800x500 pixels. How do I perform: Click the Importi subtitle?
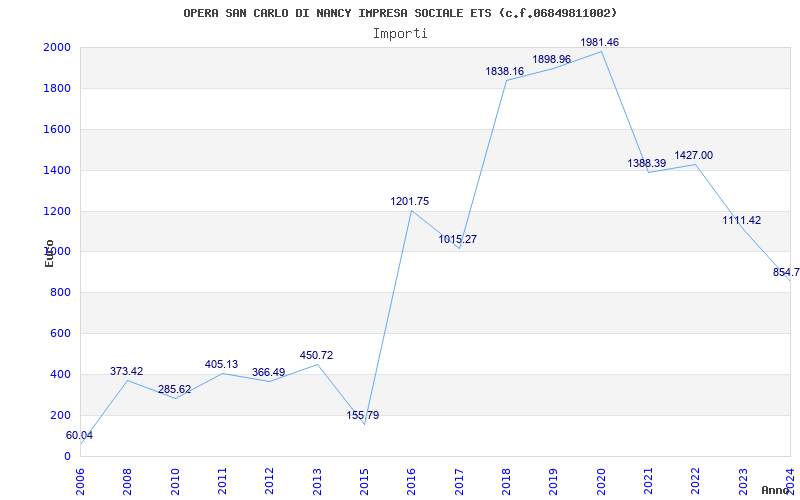[x=400, y=34]
